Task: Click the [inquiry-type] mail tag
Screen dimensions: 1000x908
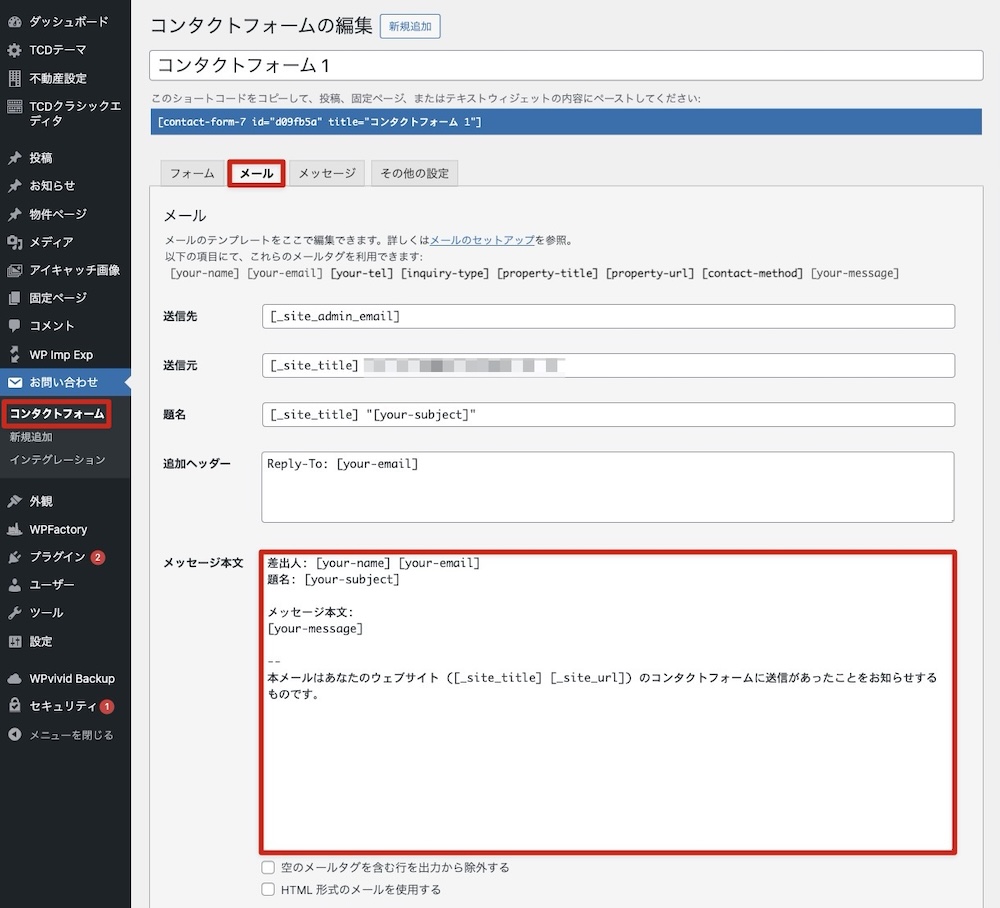Action: tap(445, 273)
